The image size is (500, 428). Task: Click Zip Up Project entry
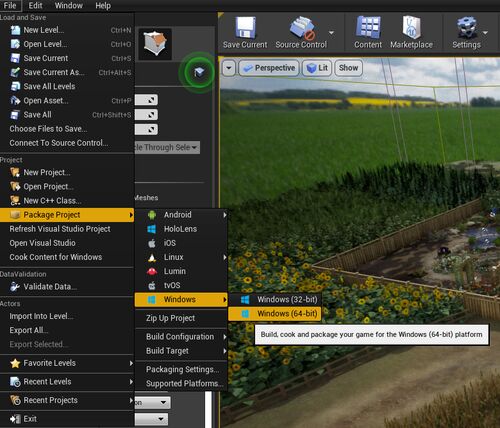click(181, 318)
